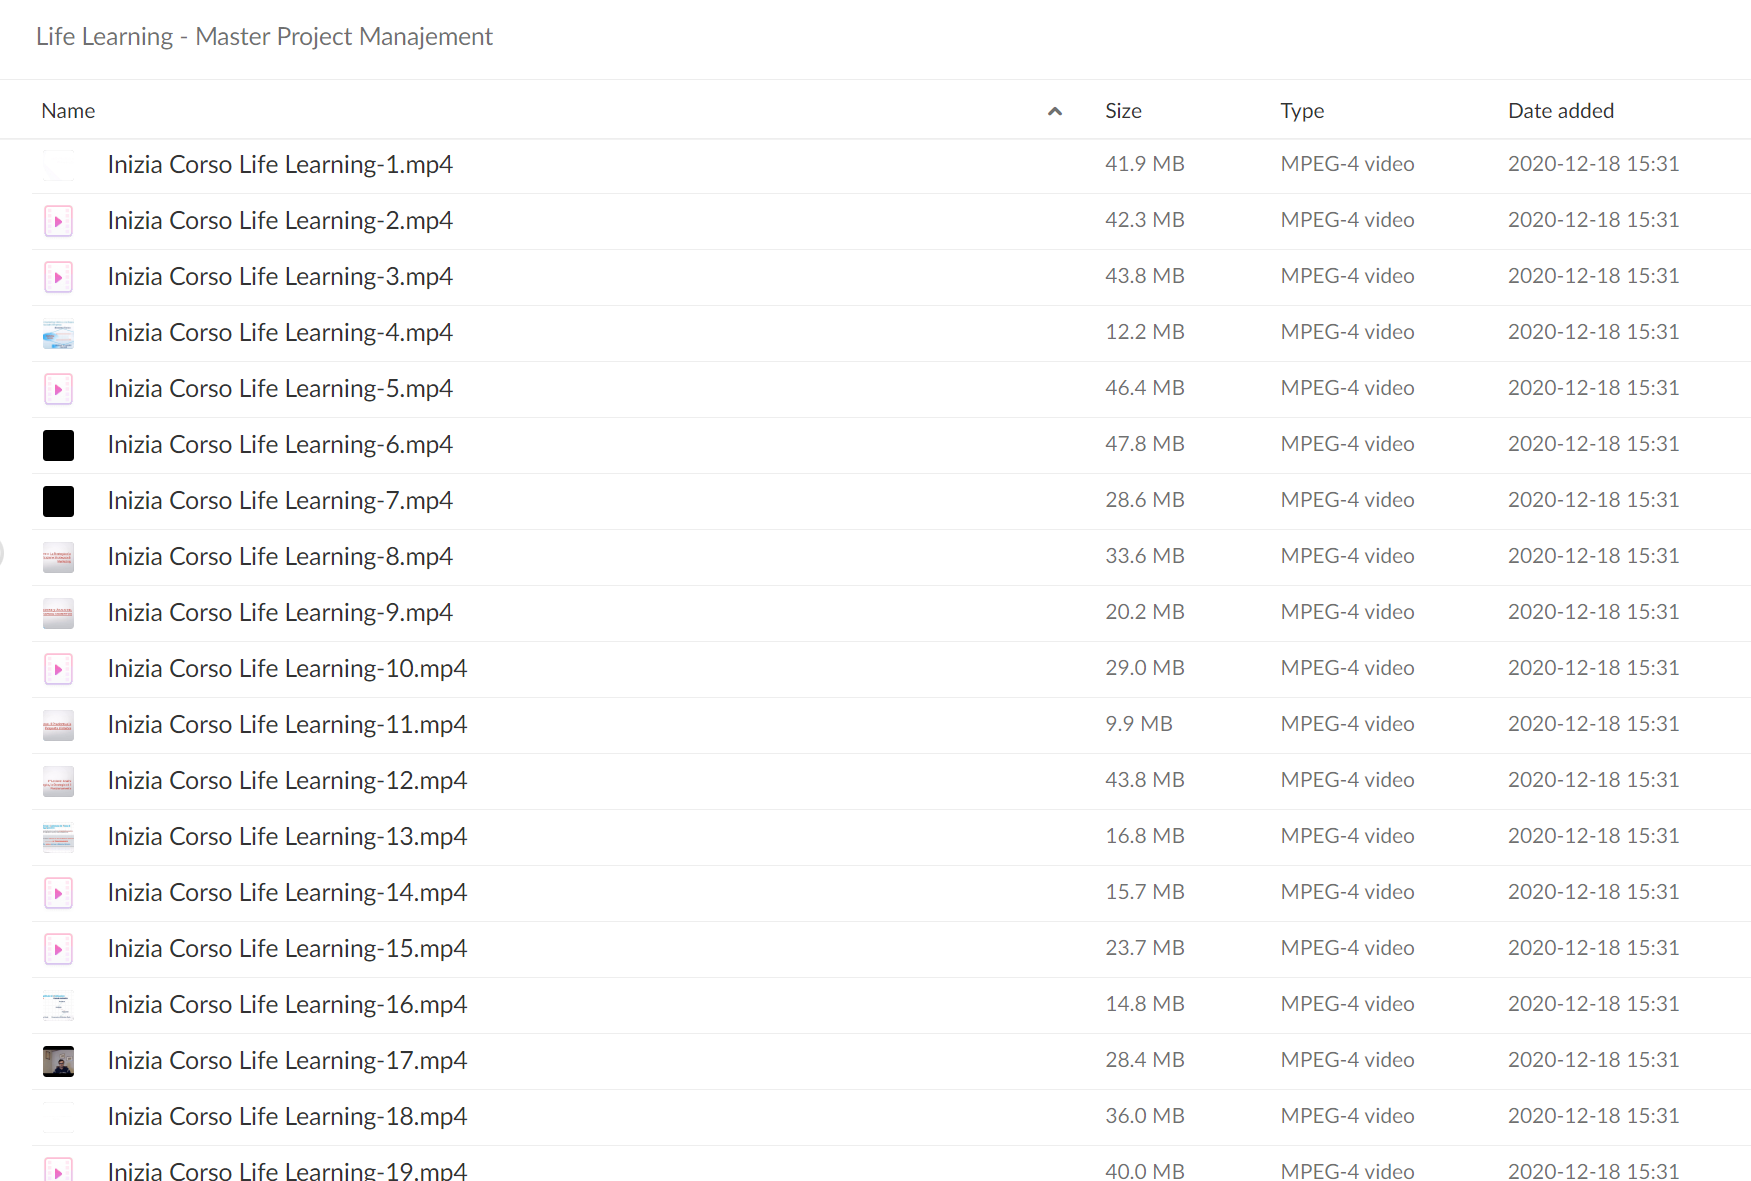The width and height of the screenshot is (1751, 1181).
Task: Click the thumbnail of Life Learning-12.mp4
Action: 58,781
